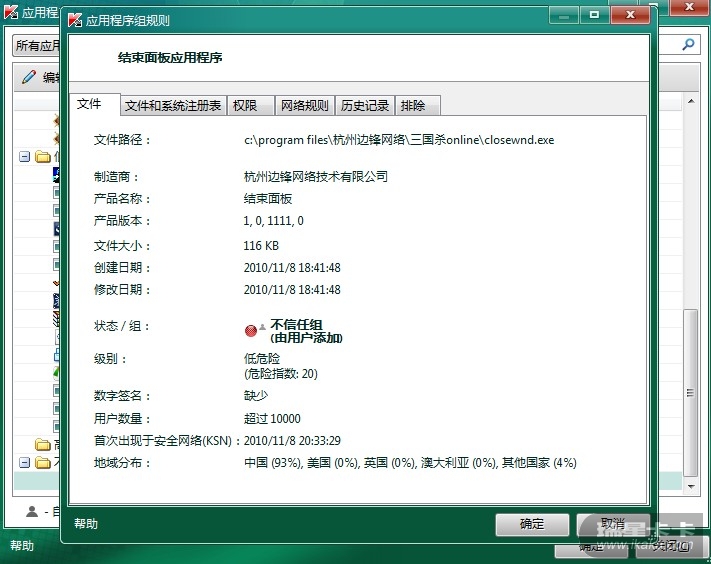Screen dimensions: 711x564
Task: Select the 文件 tab
Action: click(x=95, y=104)
